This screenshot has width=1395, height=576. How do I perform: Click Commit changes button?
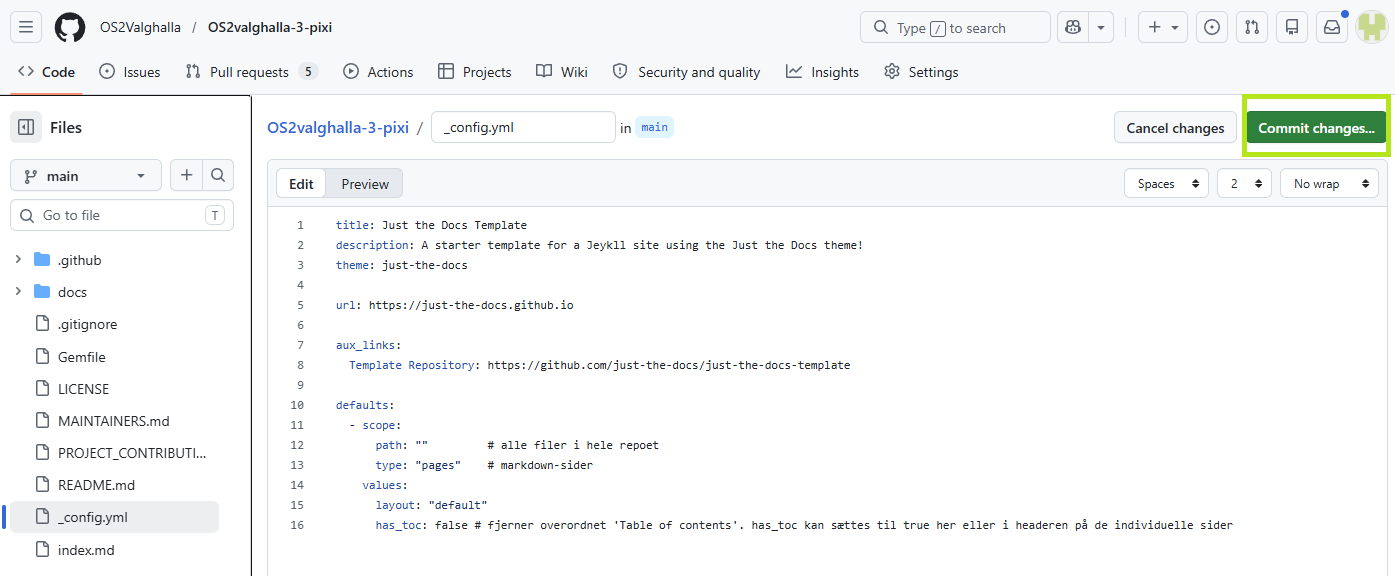pos(1316,128)
